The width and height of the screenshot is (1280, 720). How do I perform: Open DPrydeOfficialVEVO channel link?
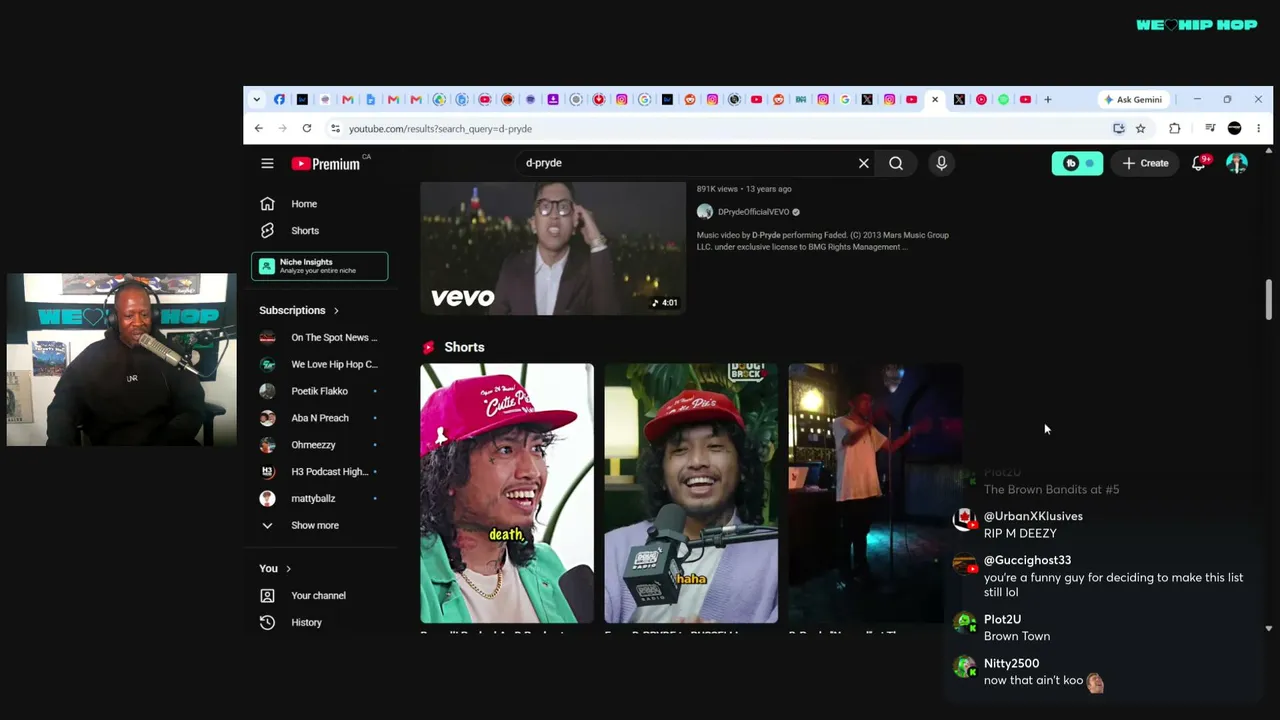[x=753, y=212]
